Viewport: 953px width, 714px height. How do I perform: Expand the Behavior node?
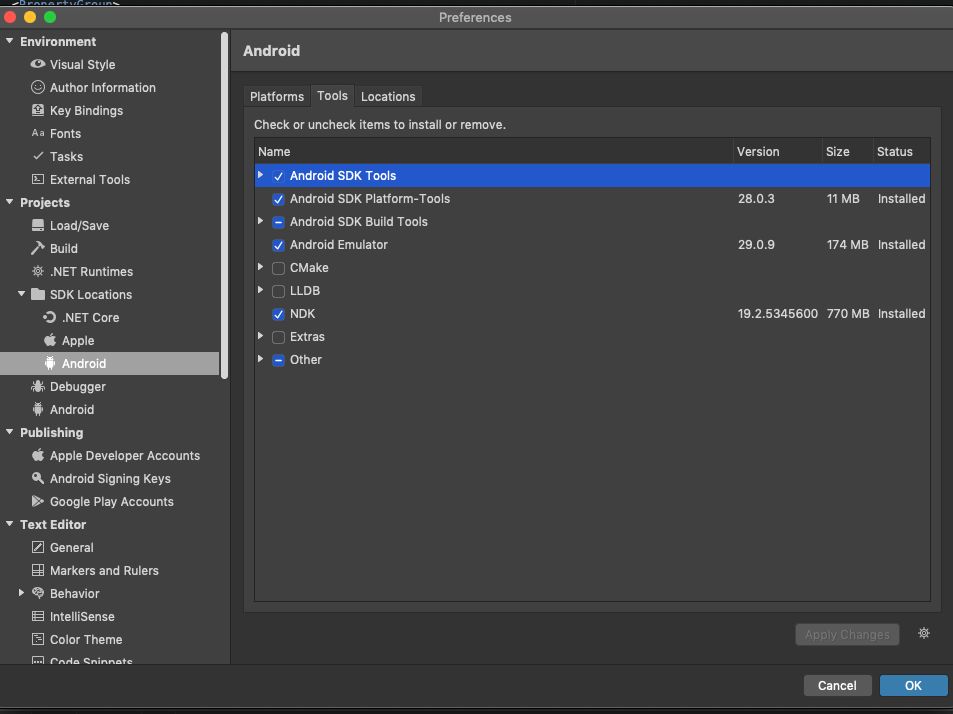[21, 592]
